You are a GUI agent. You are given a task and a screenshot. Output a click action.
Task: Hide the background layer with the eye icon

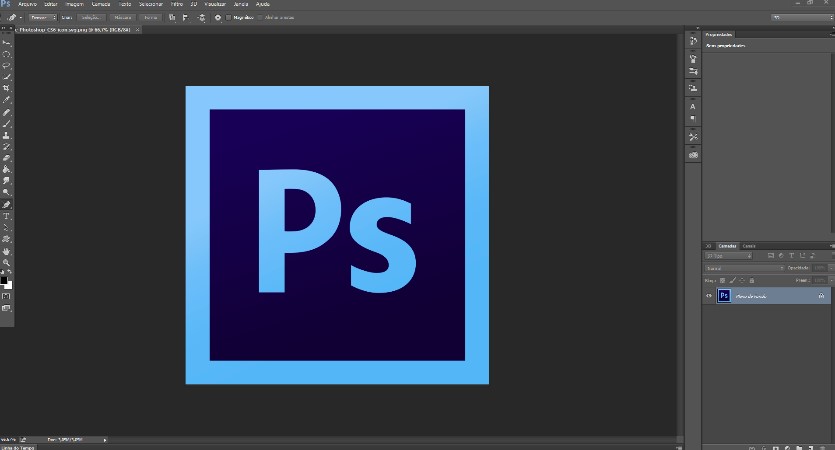709,296
